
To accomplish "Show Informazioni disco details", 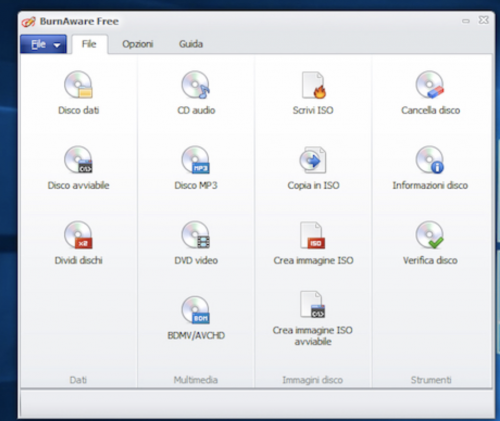I will point(430,168).
